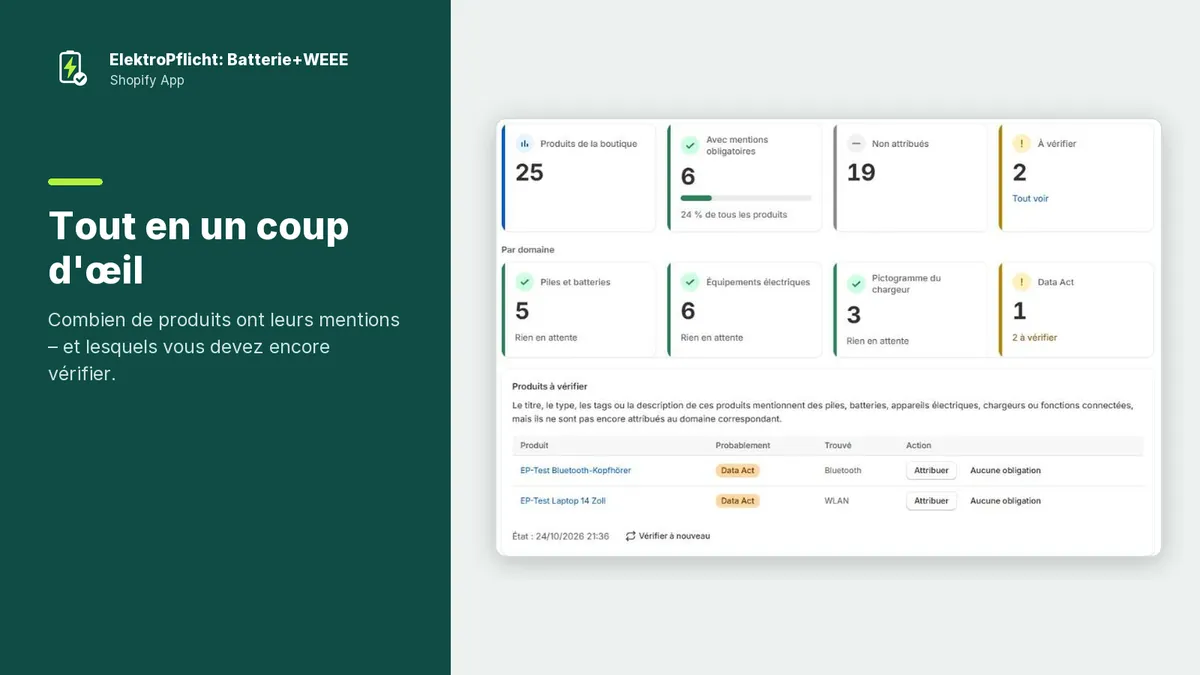The image size is (1200, 675).
Task: Open the 2 à vérifier link
Action: pyautogui.click(x=1034, y=338)
